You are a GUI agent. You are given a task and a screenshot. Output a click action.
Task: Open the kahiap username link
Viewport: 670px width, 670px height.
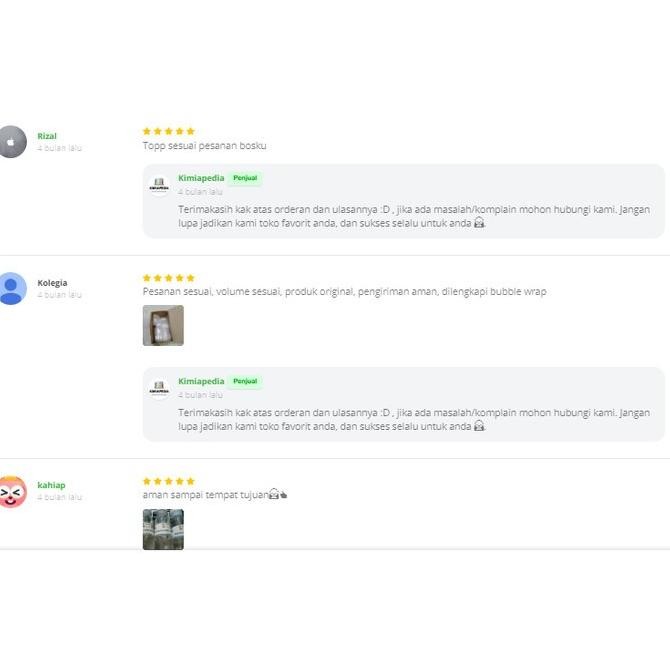click(51, 485)
